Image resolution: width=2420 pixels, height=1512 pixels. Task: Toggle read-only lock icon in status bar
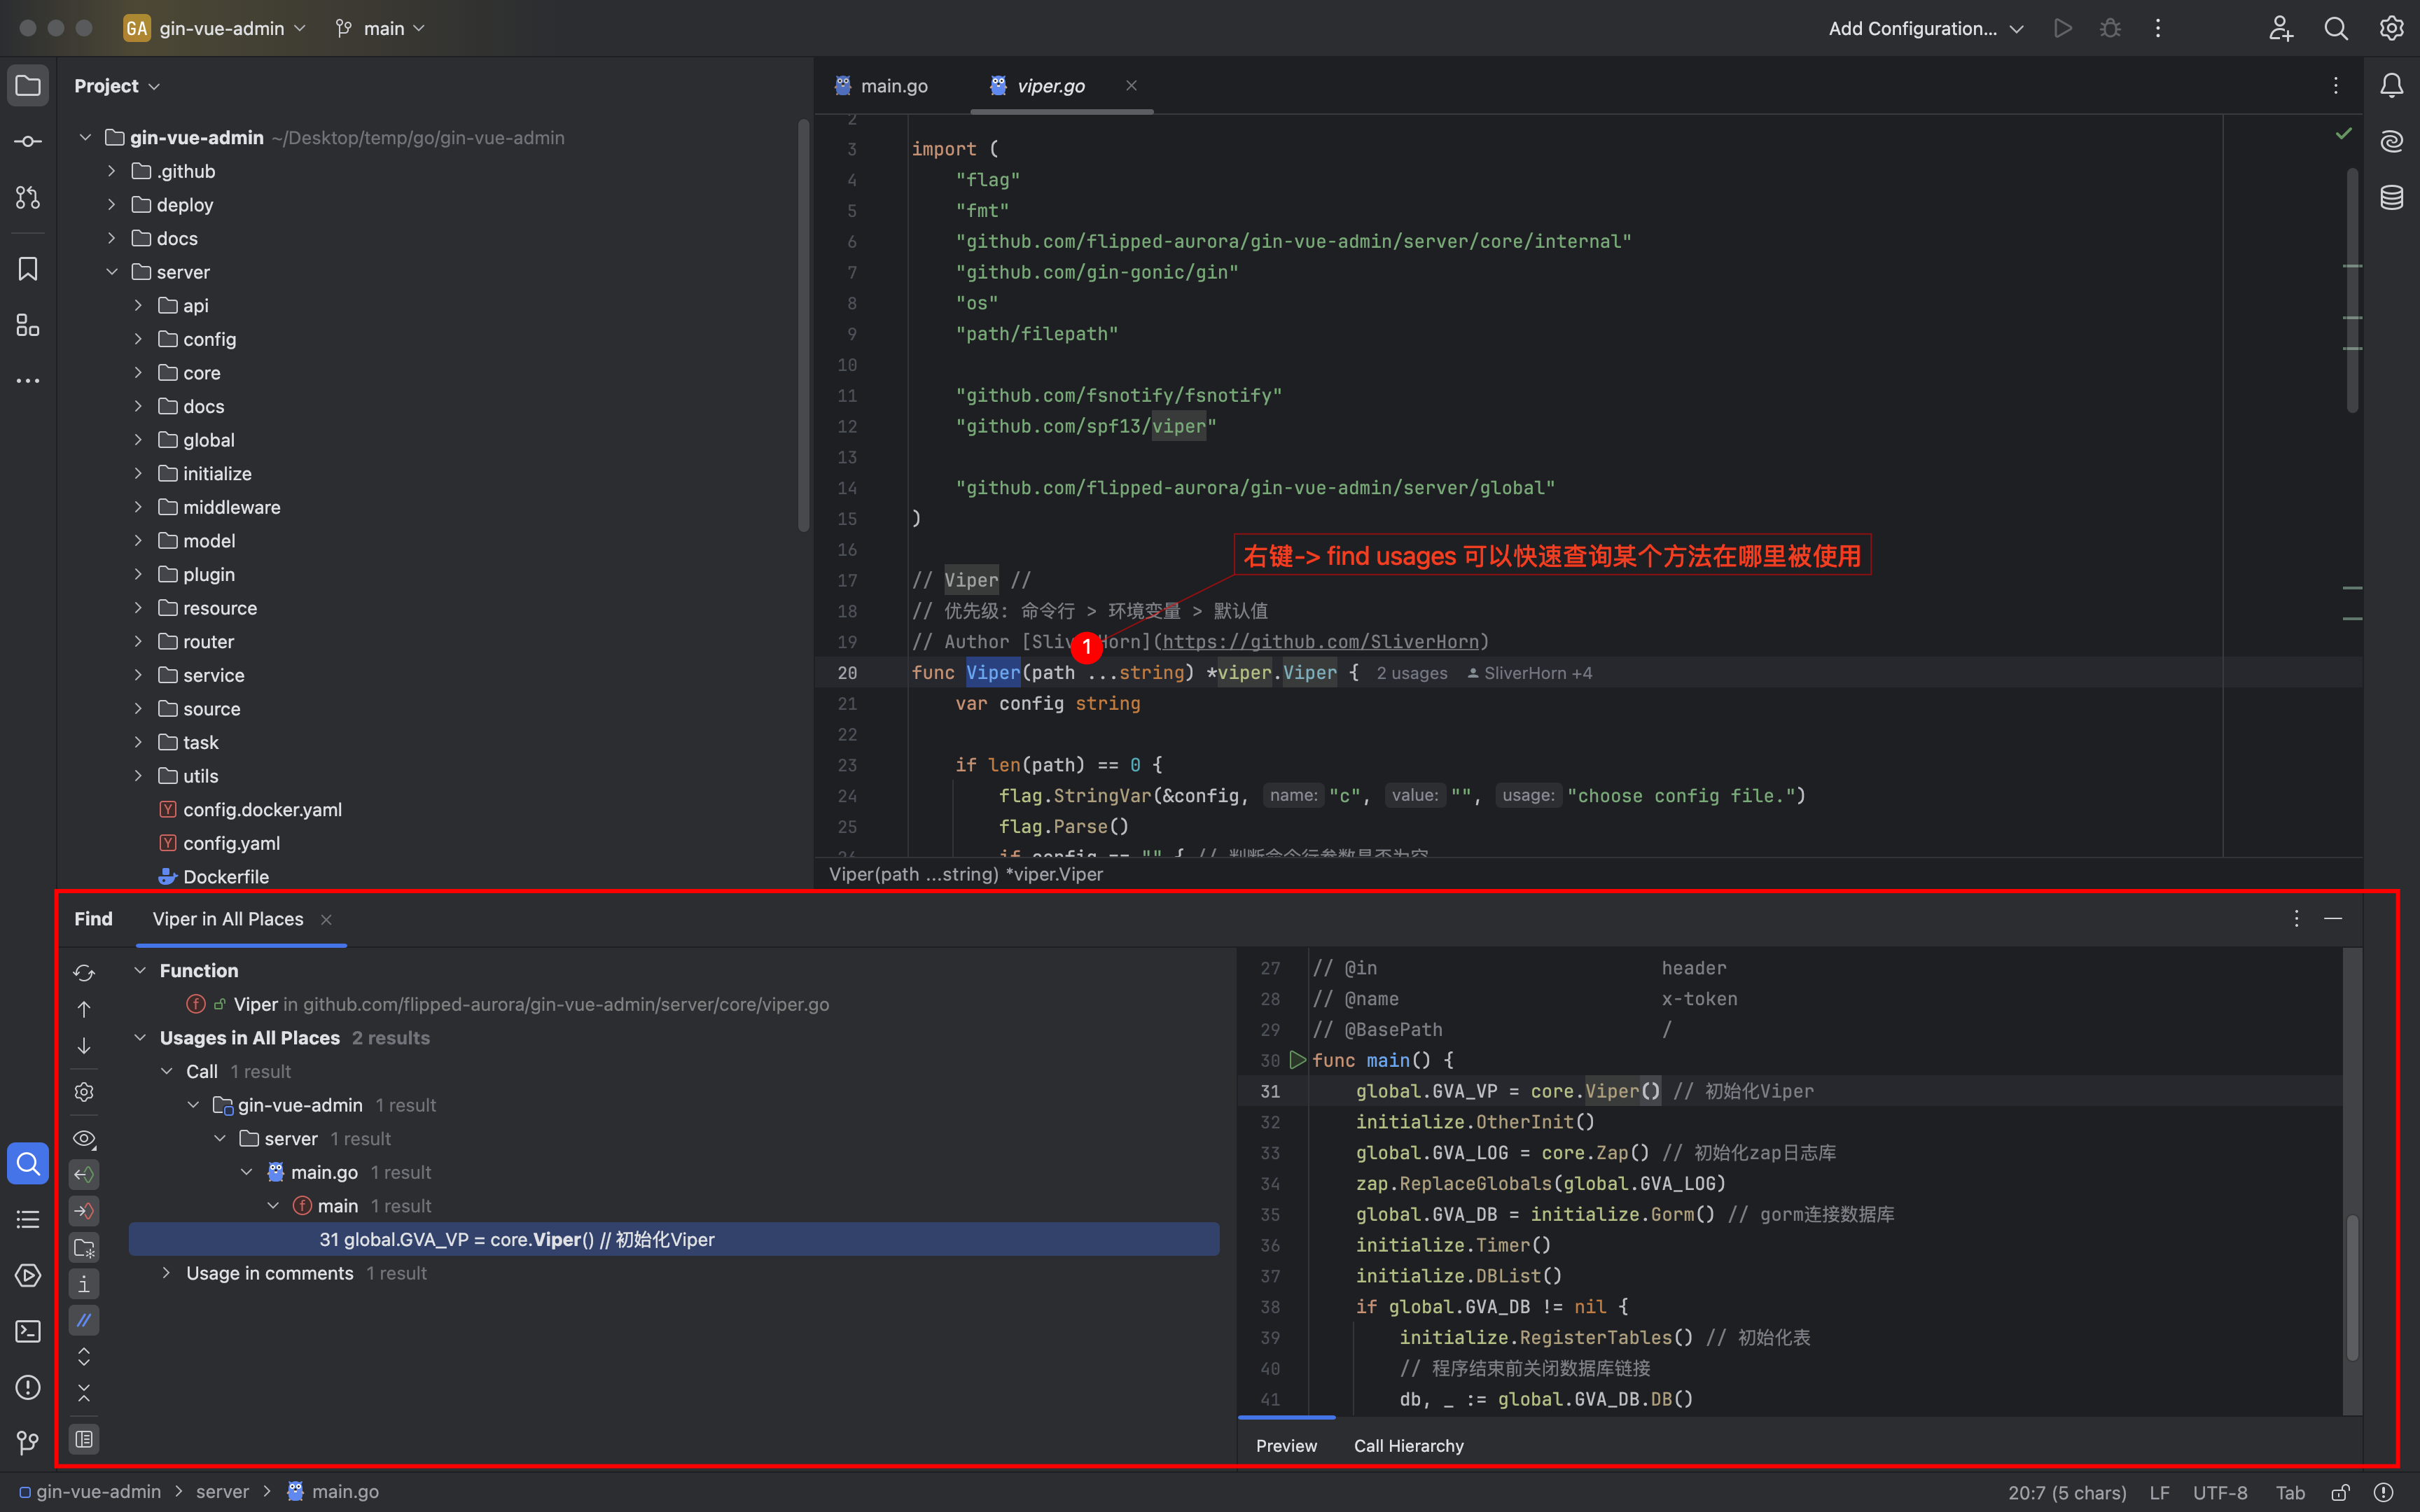[x=2340, y=1492]
